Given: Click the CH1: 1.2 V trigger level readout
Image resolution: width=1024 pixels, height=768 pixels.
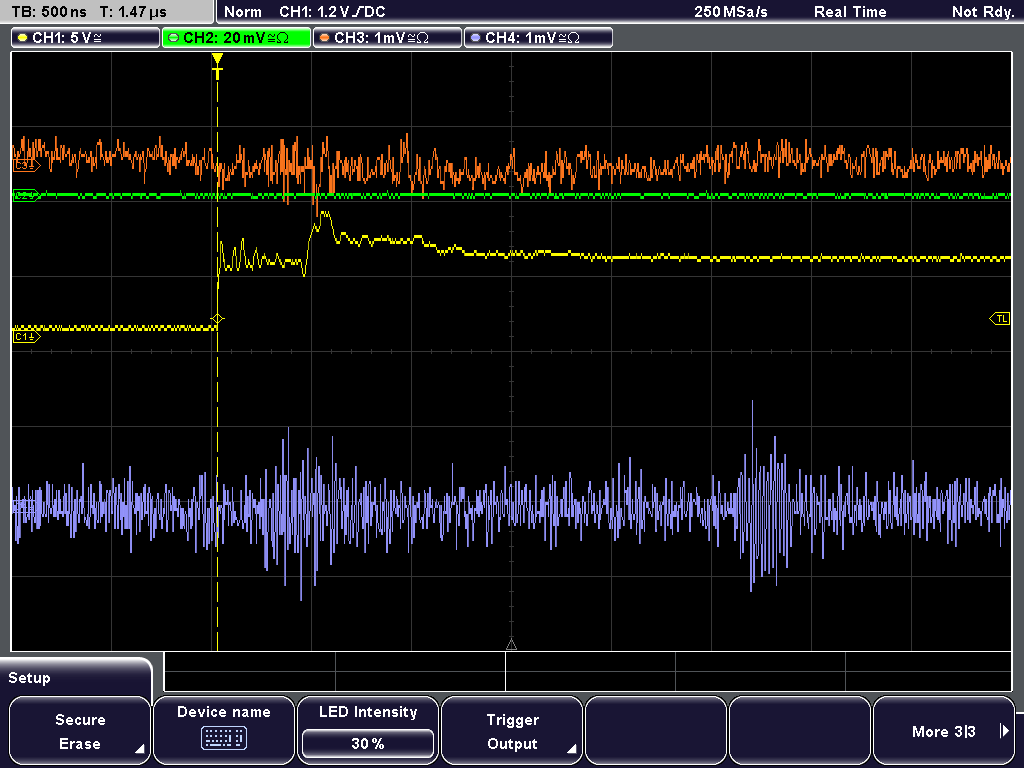Looking at the screenshot, I should [332, 12].
